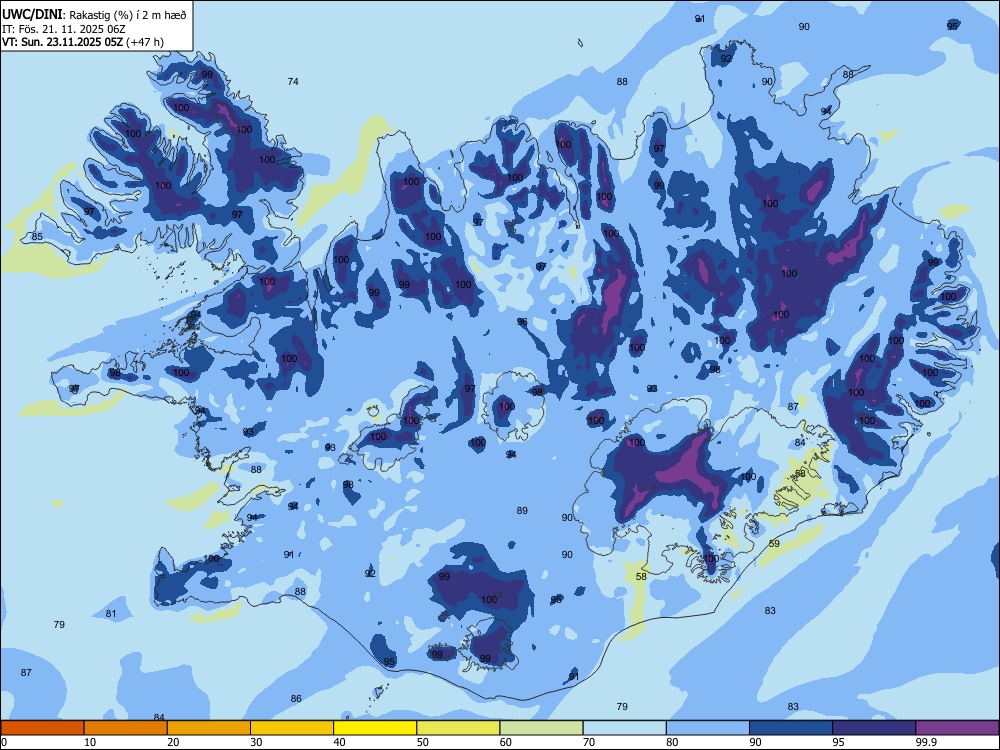Screen dimensions: 1000x750
Task: Select the legend scale label 10
Action: pyautogui.click(x=90, y=742)
